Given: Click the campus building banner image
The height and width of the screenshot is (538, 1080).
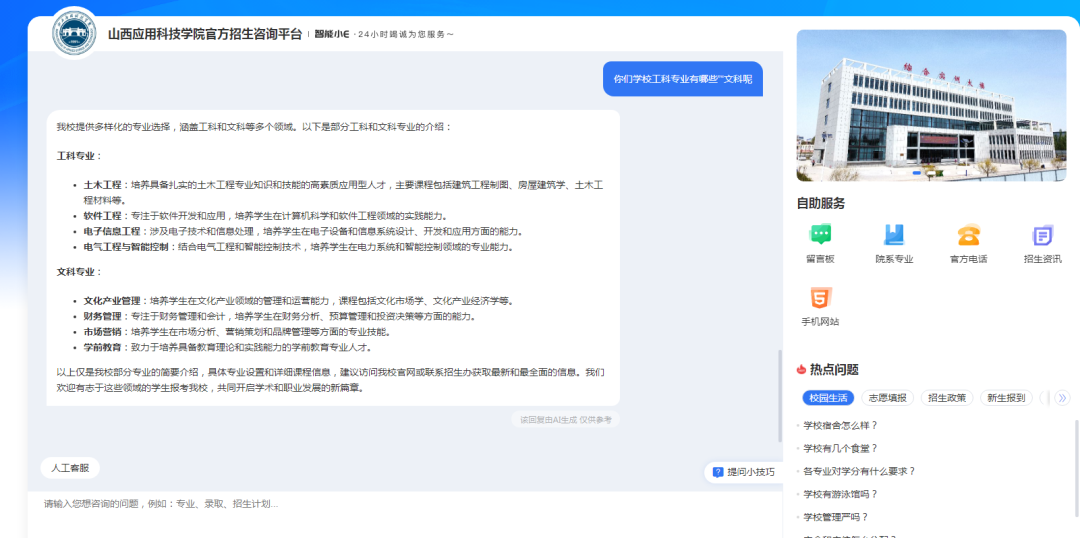Looking at the screenshot, I should (932, 105).
